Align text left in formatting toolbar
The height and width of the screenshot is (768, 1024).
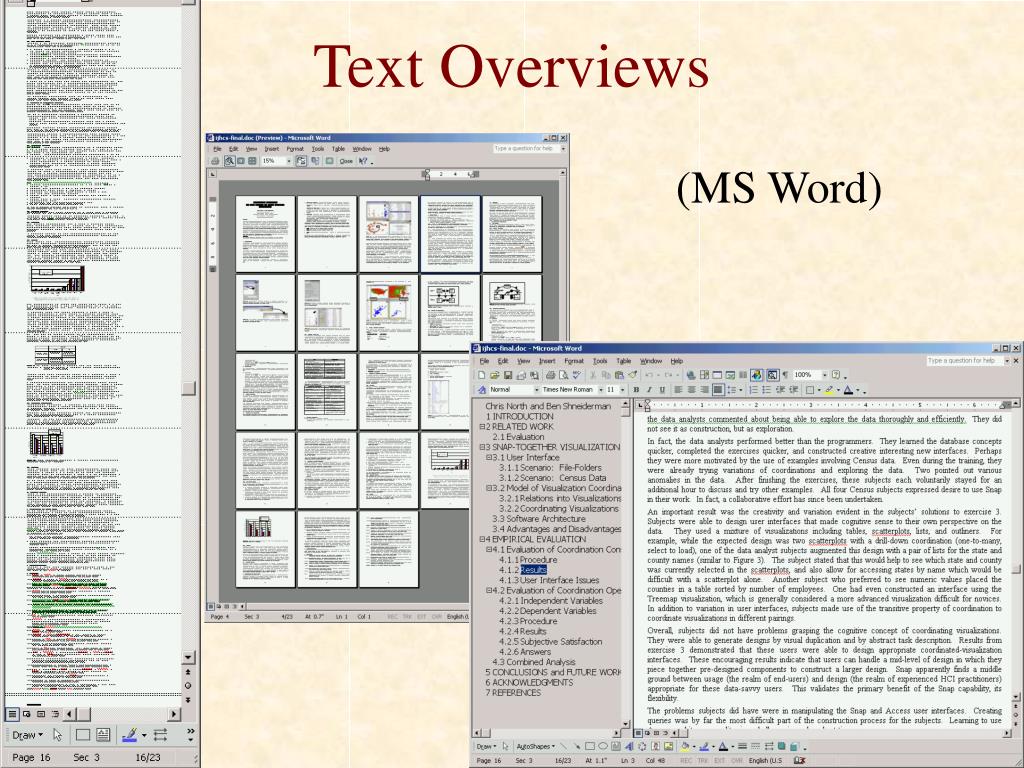(x=678, y=390)
